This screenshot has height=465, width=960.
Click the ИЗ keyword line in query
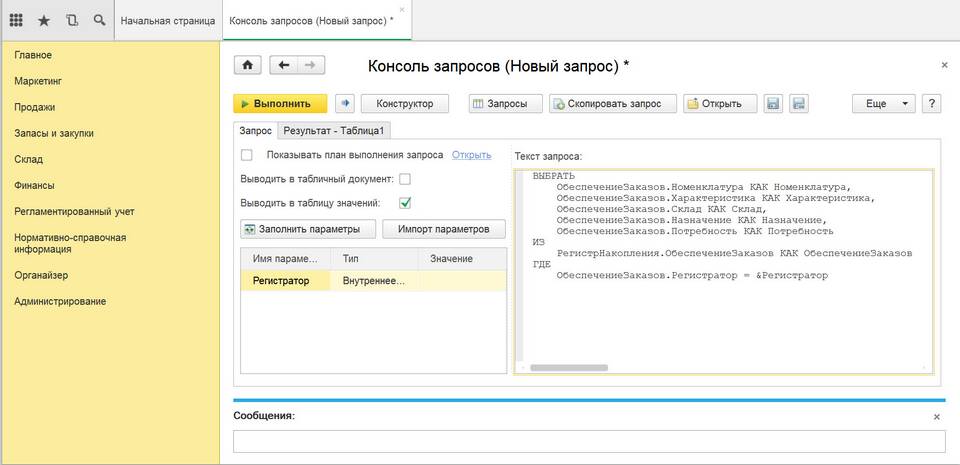tap(538, 242)
